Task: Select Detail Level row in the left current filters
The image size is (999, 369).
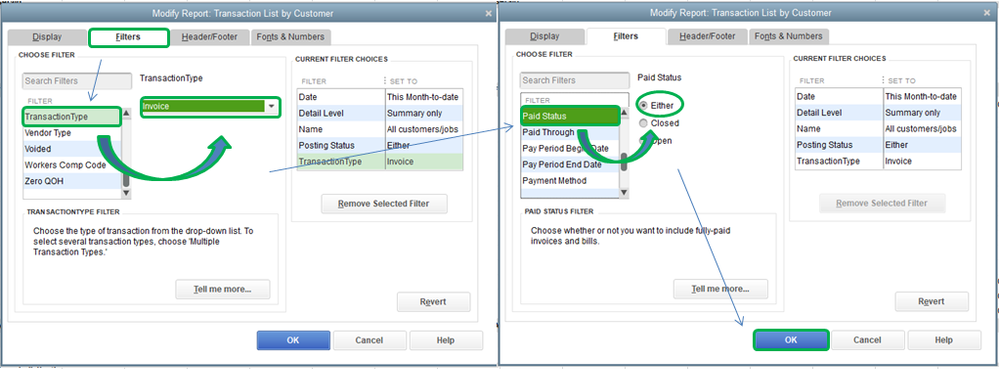Action: click(x=380, y=113)
